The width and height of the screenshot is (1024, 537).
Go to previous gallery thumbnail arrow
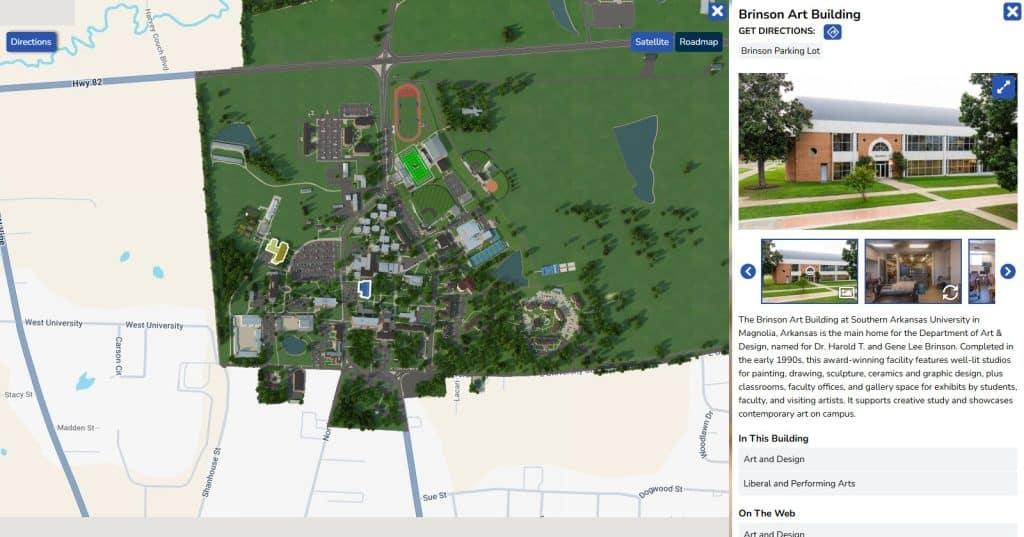(748, 271)
